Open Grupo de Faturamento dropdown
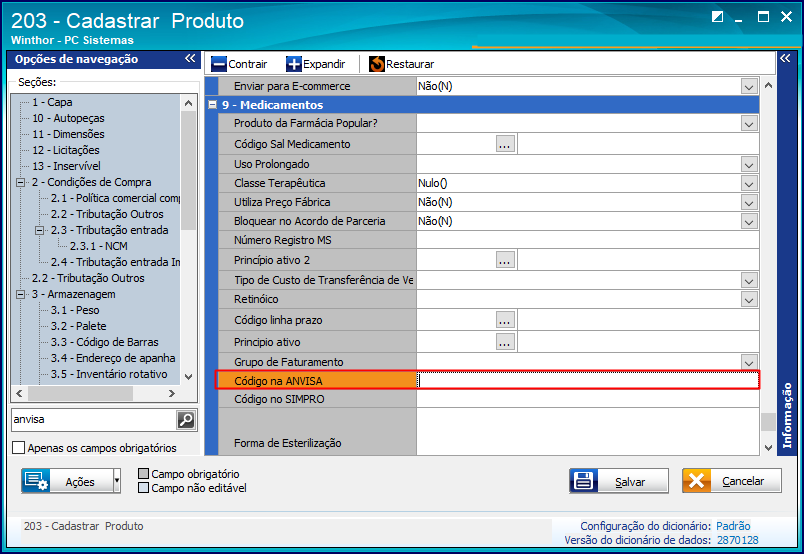The image size is (804, 554). pyautogui.click(x=749, y=362)
